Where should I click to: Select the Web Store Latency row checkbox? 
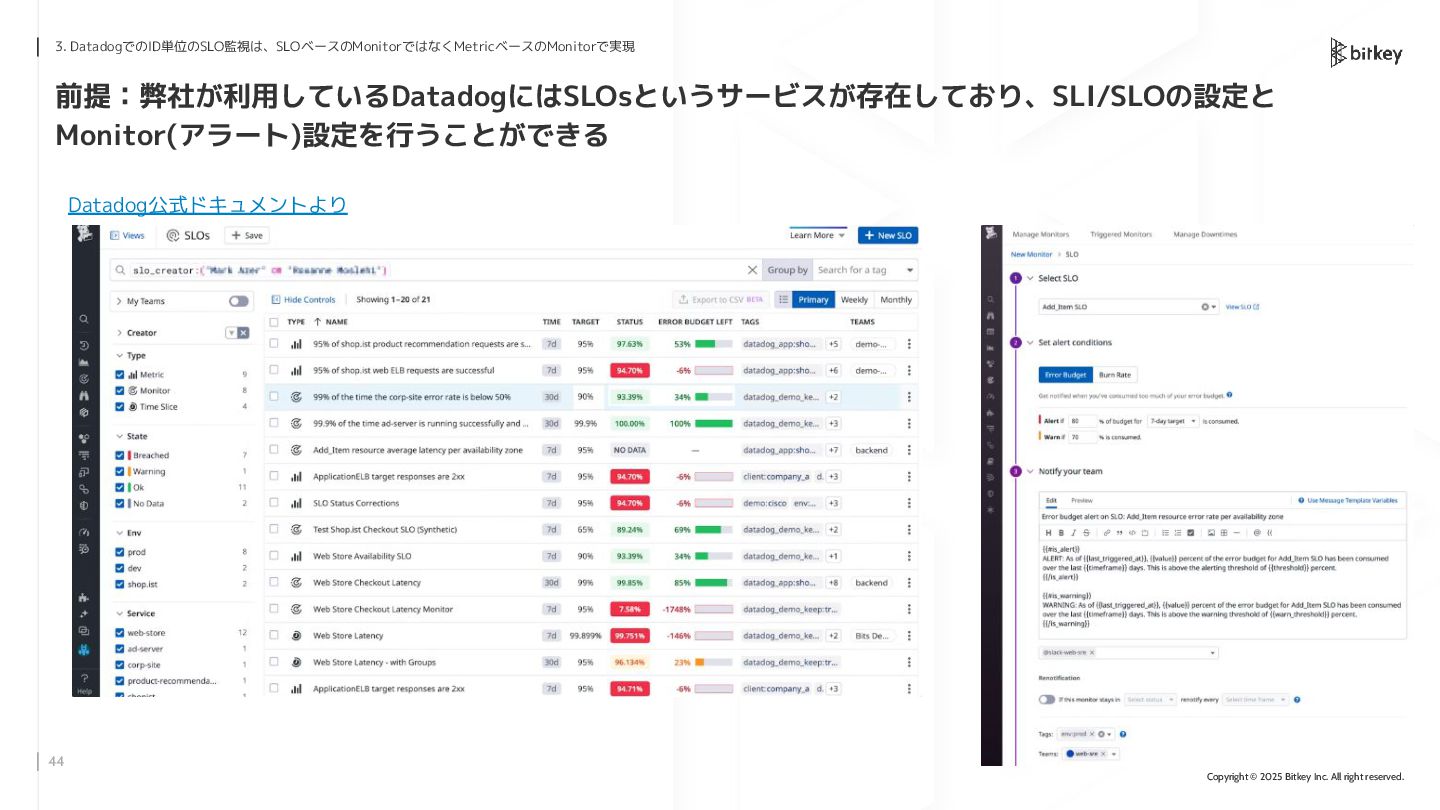tap(274, 635)
